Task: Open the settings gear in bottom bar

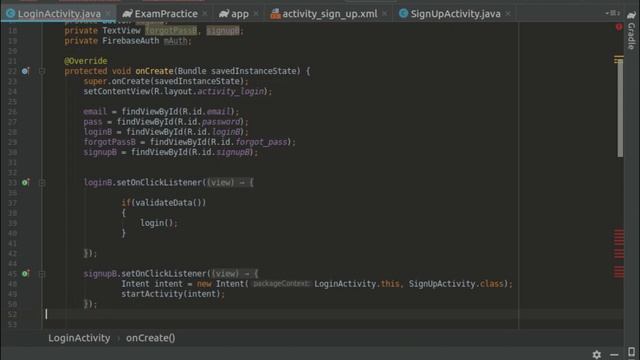Action: [596, 354]
